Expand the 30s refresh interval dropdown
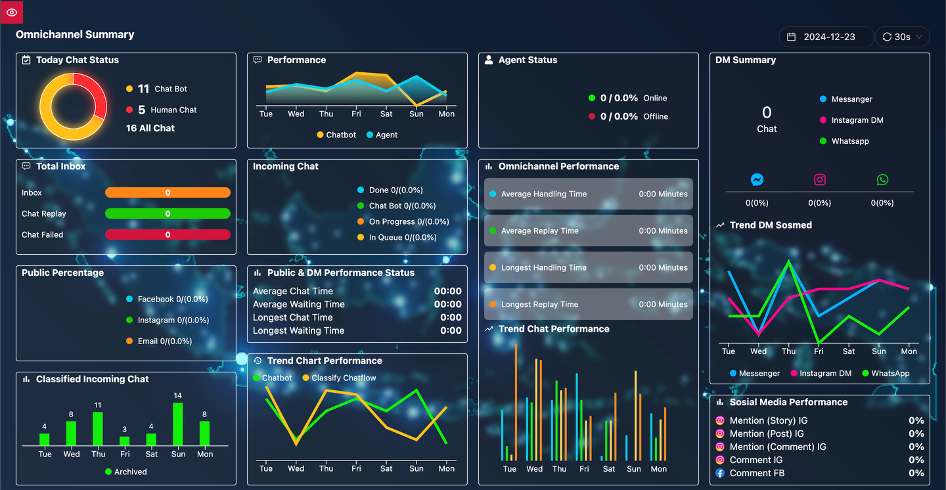Screen dimensions: 946x490 [x=902, y=37]
